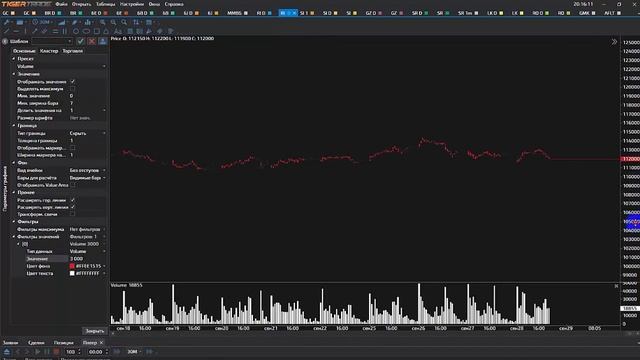Close the Volume indicator panel
The image size is (640, 360).
click(x=616, y=286)
